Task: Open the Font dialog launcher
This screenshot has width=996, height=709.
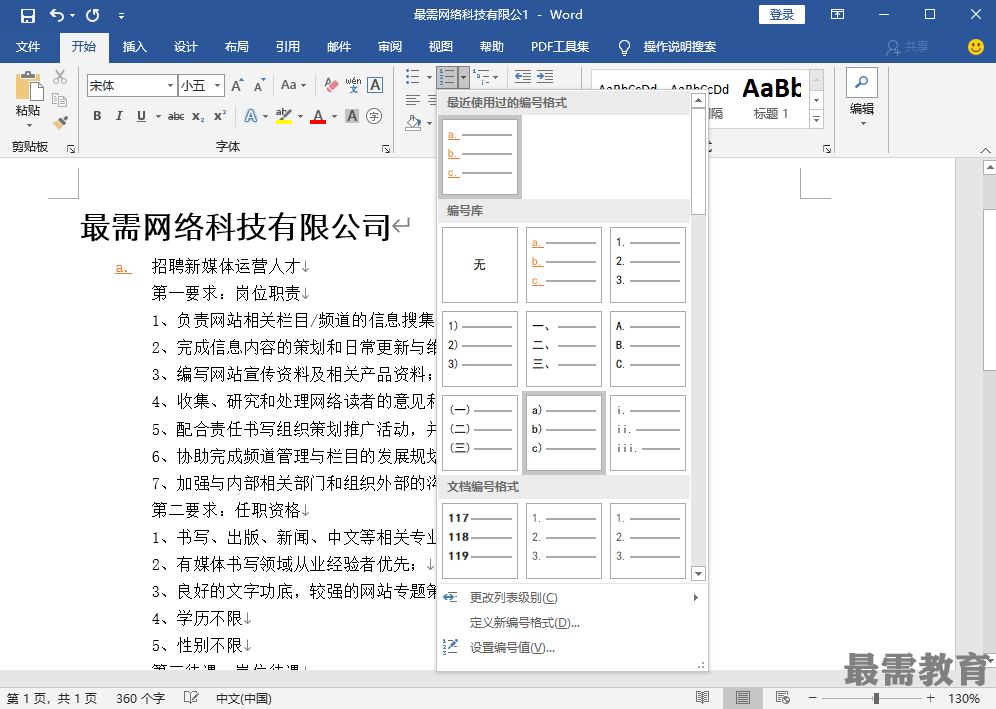Action: coord(386,149)
